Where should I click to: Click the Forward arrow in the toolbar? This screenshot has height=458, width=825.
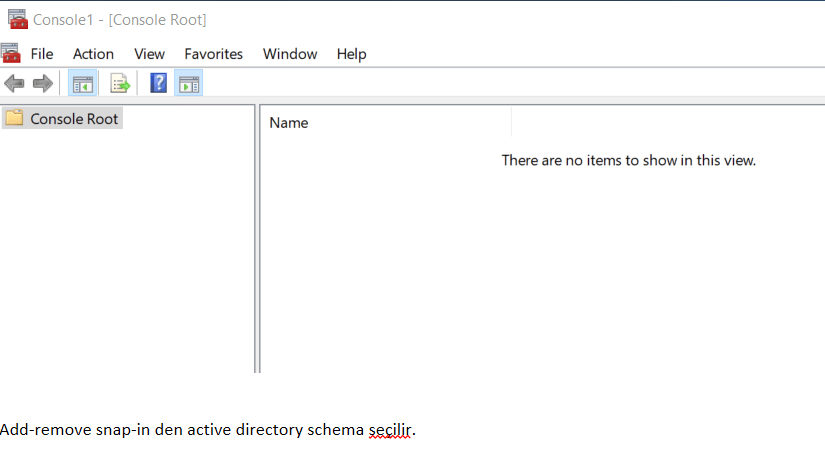(x=42, y=84)
